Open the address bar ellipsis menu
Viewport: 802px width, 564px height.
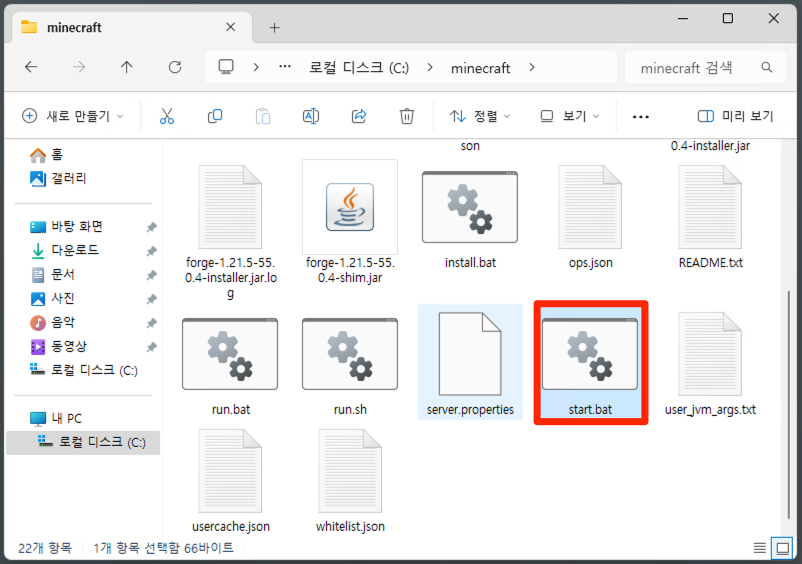pos(285,67)
